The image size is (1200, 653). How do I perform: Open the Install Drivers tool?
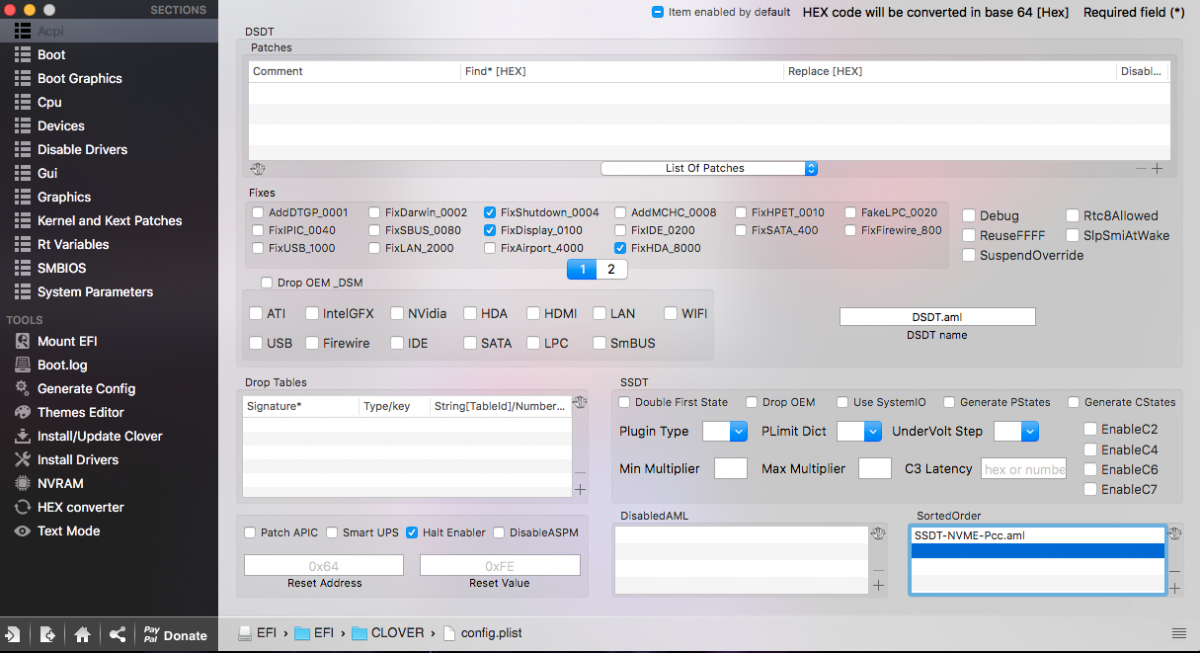[21, 460]
